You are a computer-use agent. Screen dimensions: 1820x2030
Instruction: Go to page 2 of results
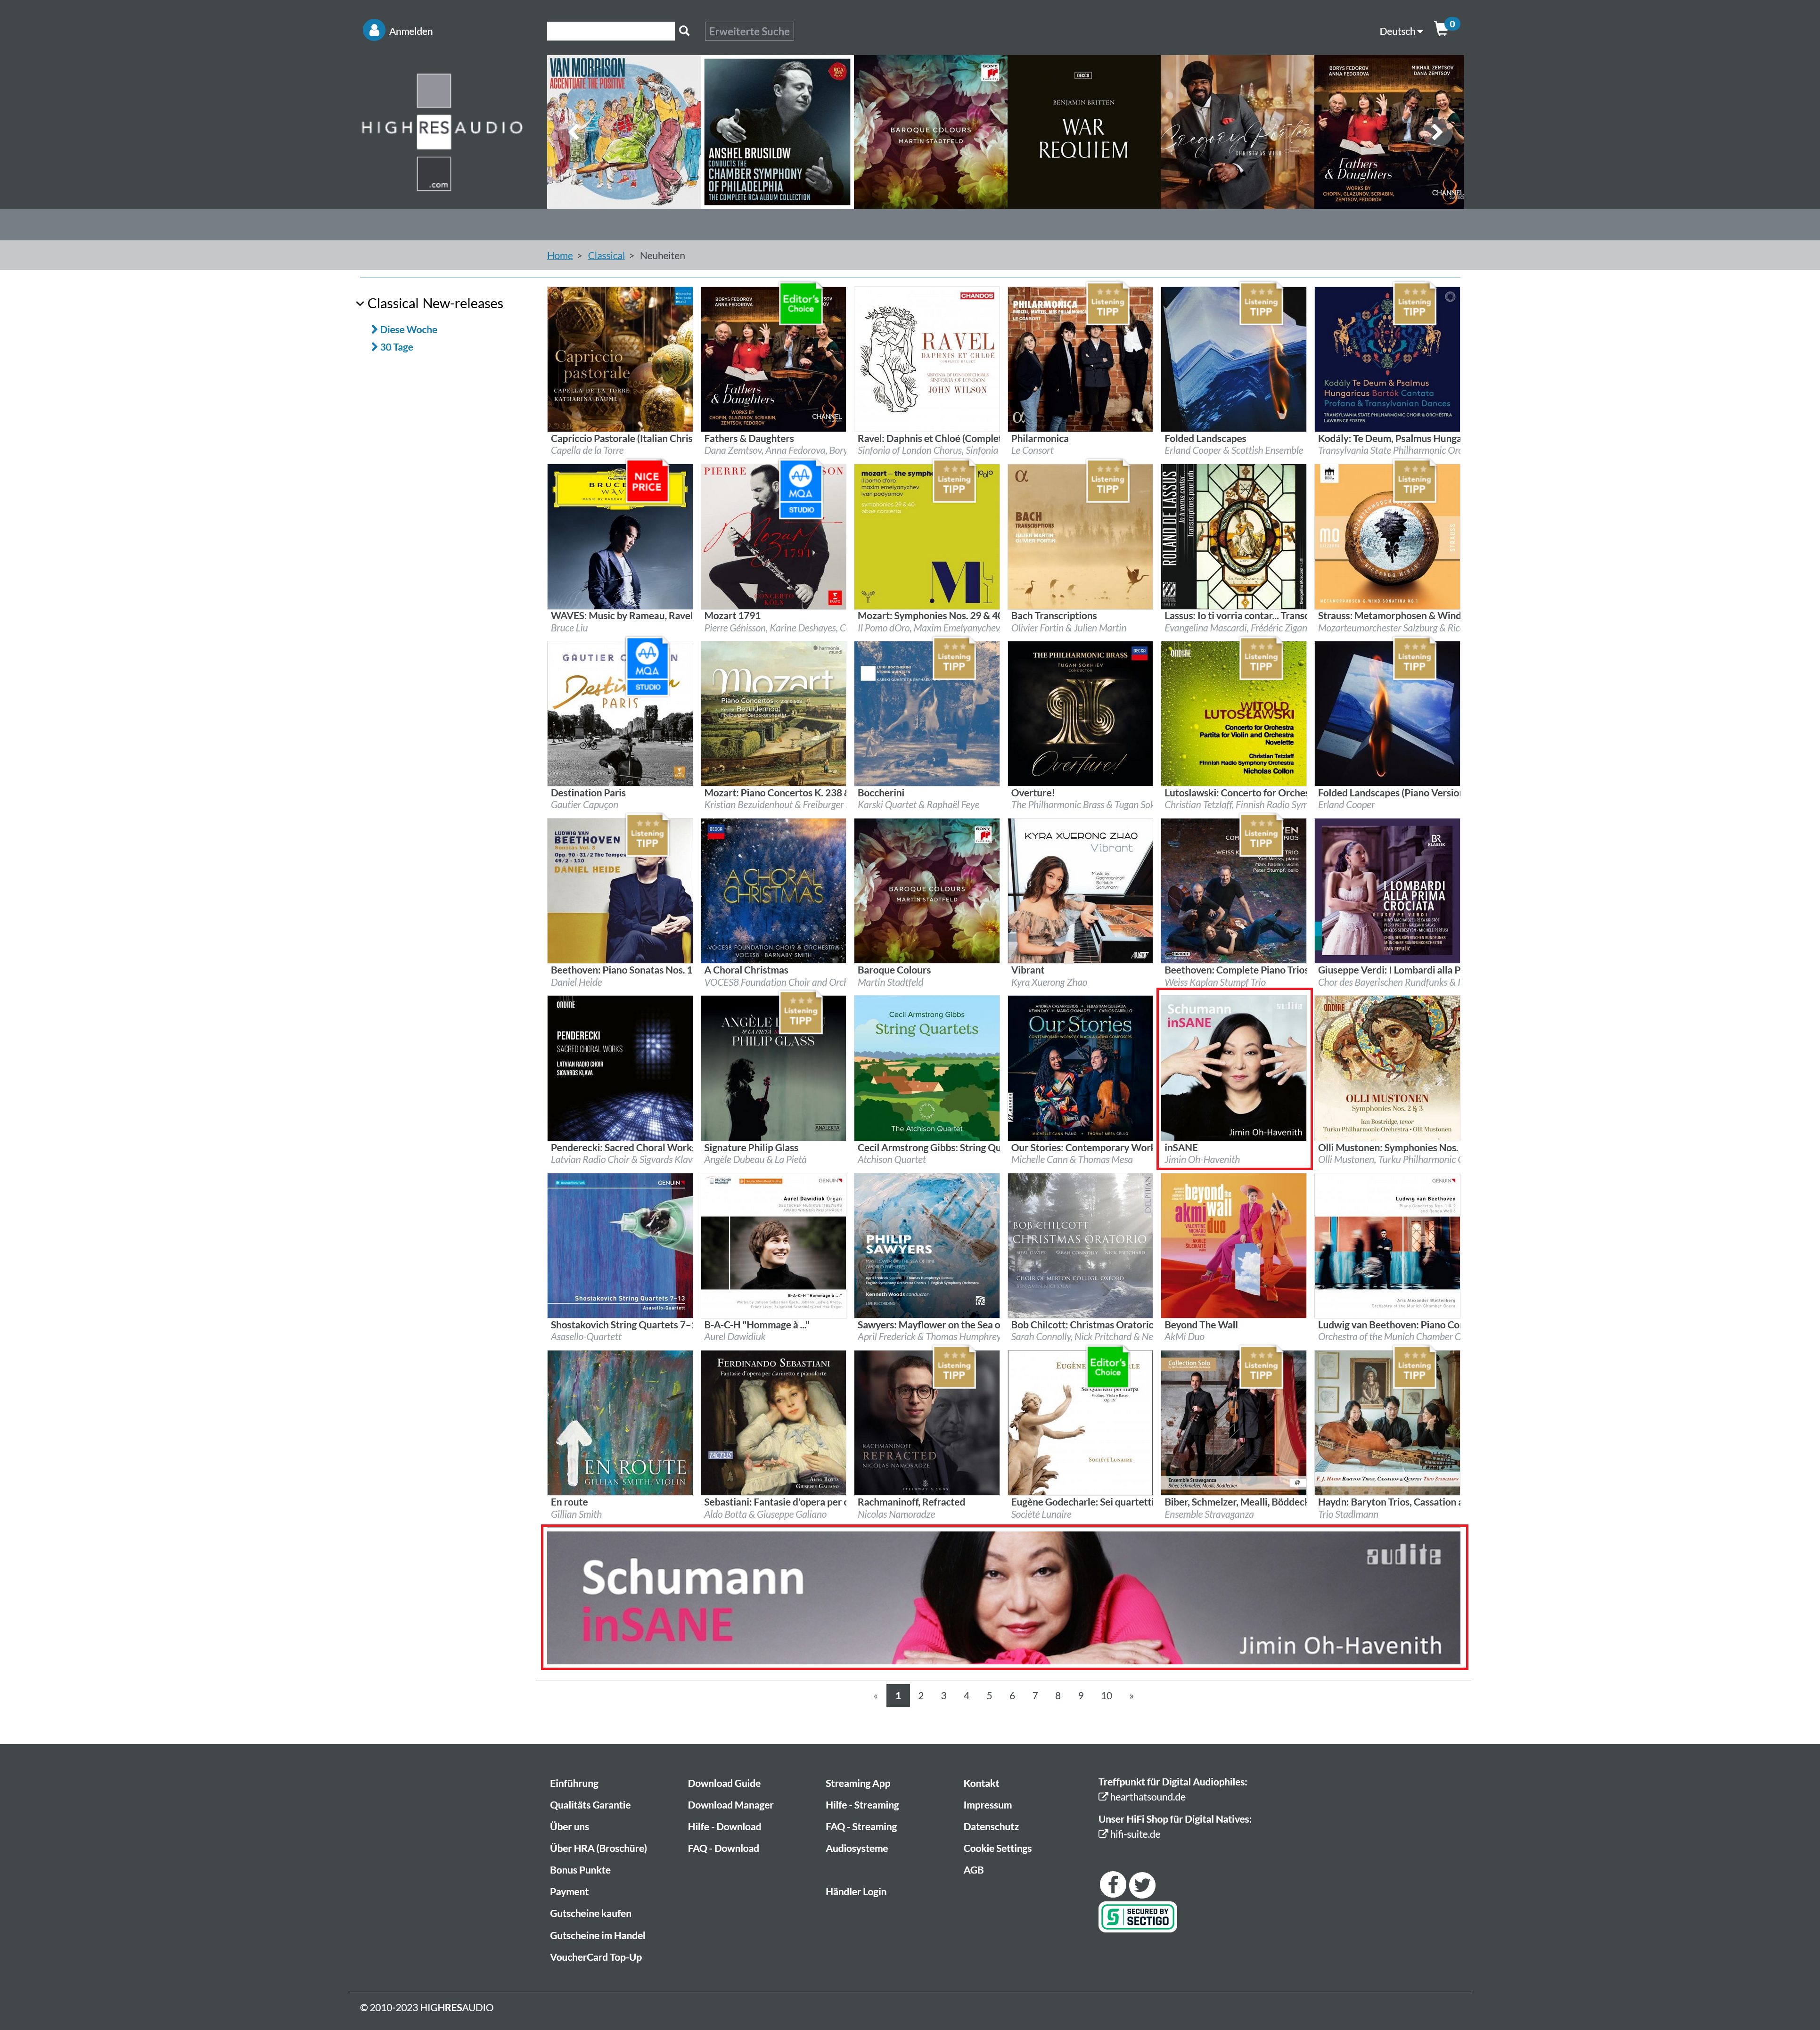coord(921,1696)
